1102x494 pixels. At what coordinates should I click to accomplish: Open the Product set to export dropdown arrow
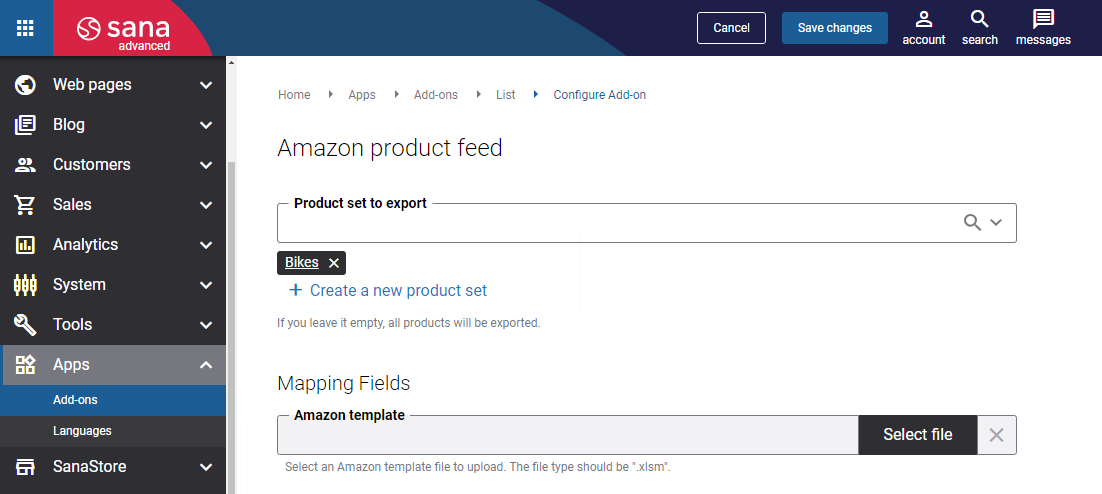pos(996,223)
